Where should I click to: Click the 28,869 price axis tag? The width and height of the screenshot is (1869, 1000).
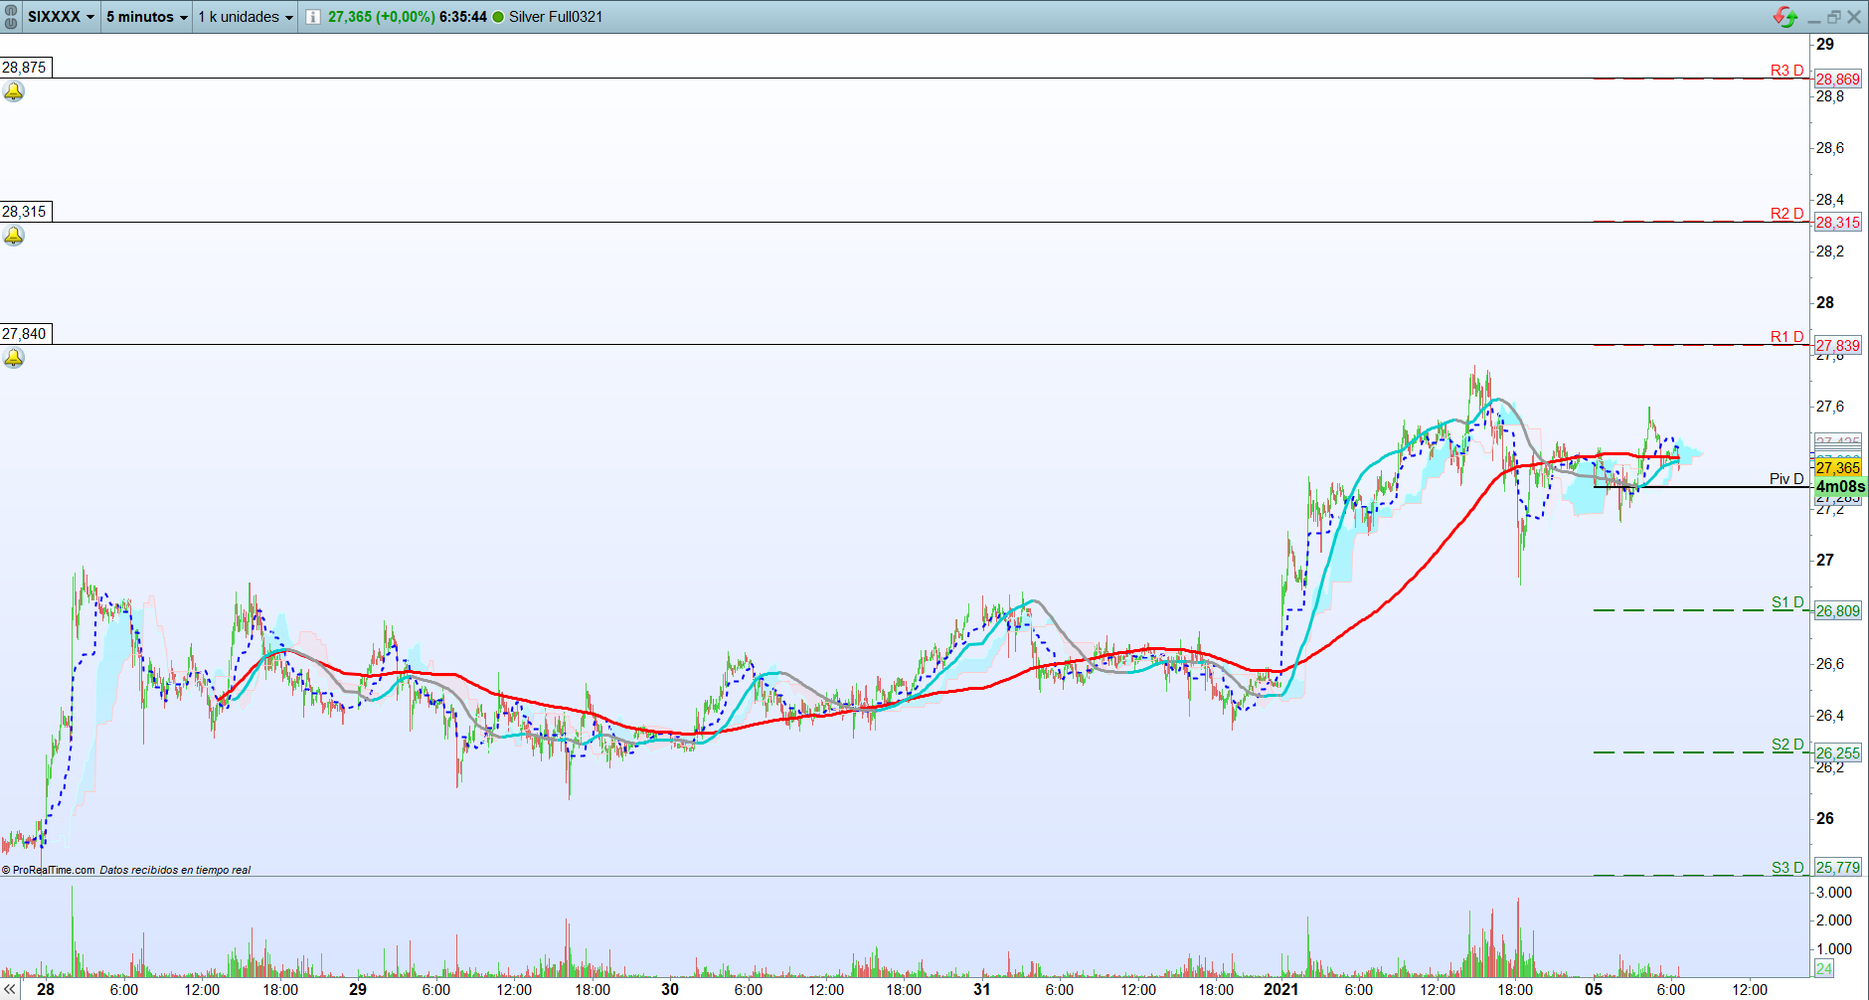tap(1838, 80)
